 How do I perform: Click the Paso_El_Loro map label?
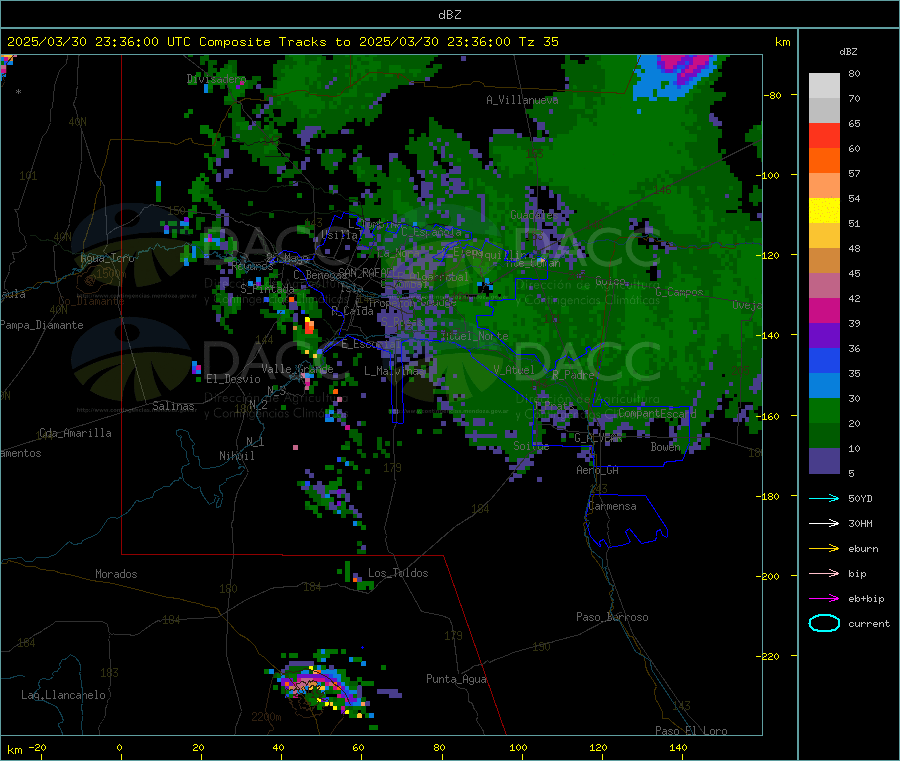(691, 731)
